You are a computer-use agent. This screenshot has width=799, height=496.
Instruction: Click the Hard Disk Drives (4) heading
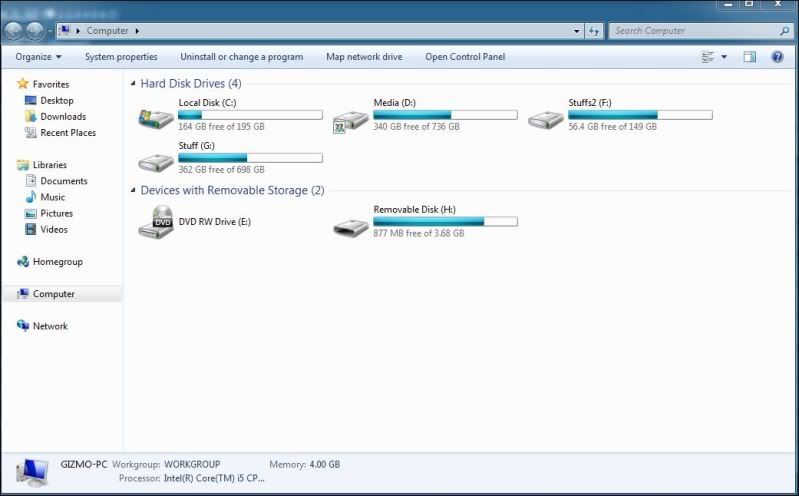[x=191, y=83]
